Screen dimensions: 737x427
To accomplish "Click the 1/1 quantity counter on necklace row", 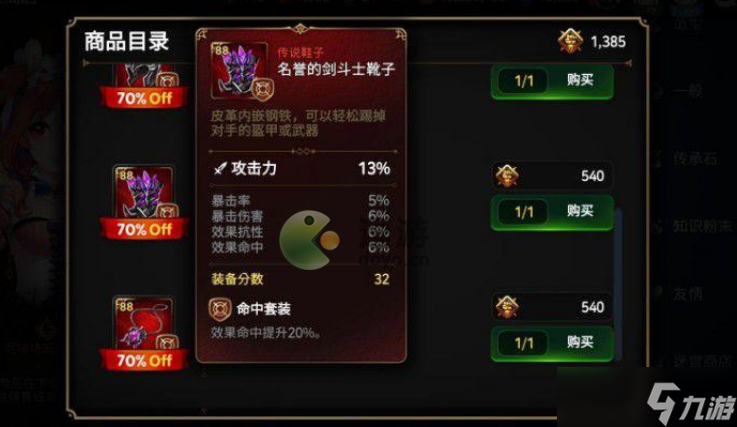I will tap(524, 343).
